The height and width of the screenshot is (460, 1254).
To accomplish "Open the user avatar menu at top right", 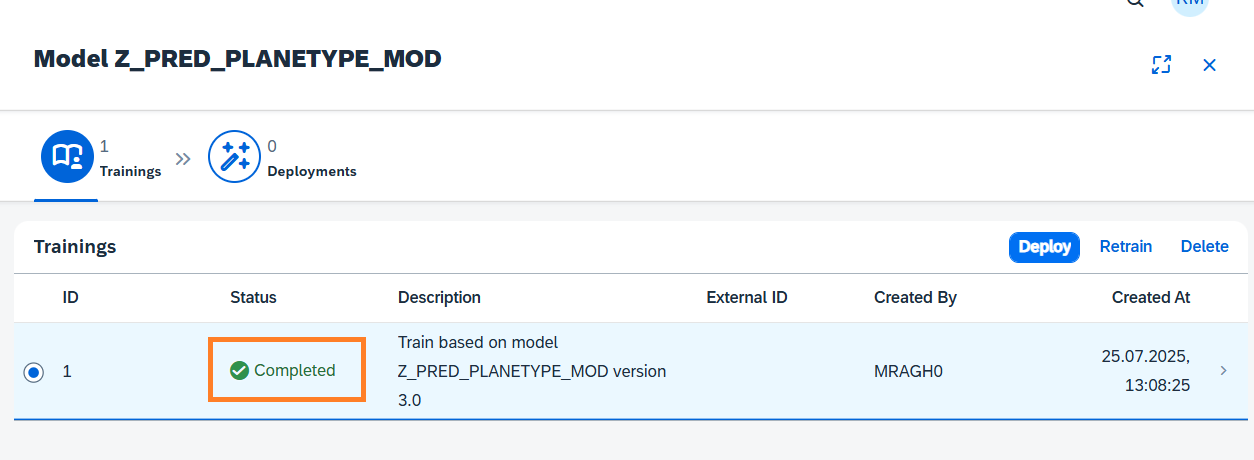I will click(1190, 3).
